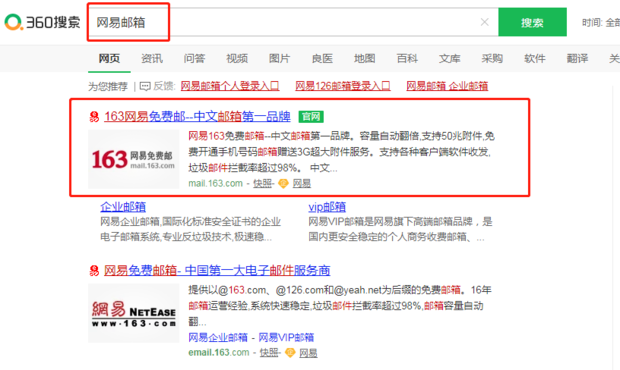Image resolution: width=620 pixels, height=370 pixels.
Task: Open the vip邮箱 sub-link
Action: (x=327, y=206)
